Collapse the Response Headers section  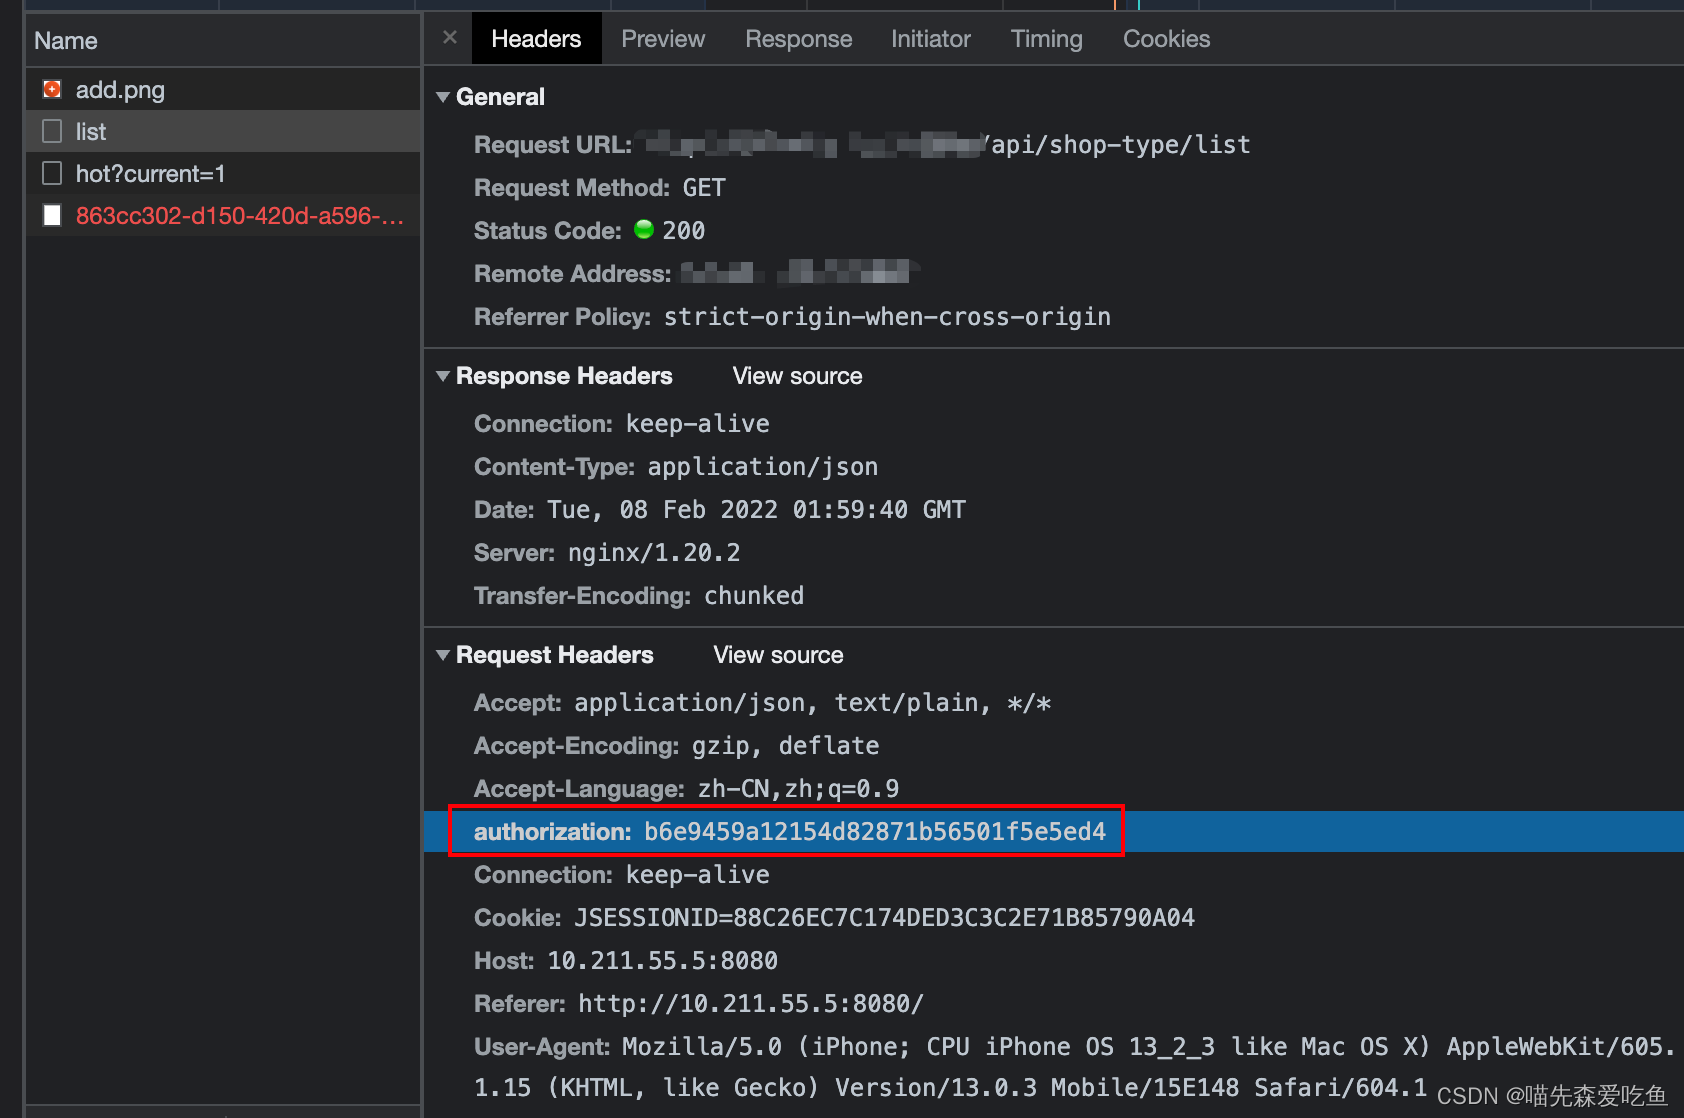[443, 376]
